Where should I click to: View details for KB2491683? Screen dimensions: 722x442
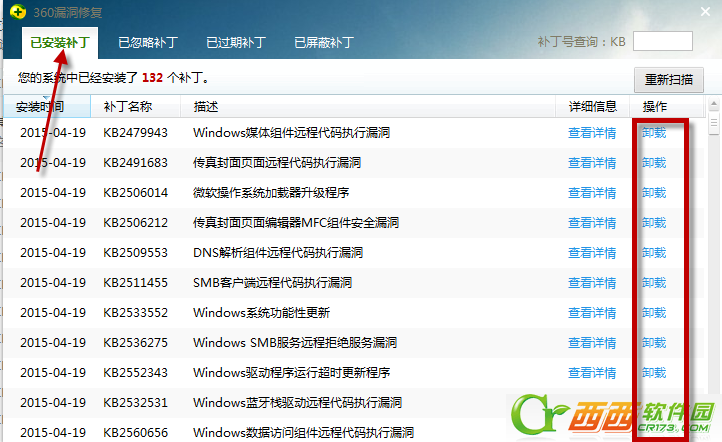point(592,163)
